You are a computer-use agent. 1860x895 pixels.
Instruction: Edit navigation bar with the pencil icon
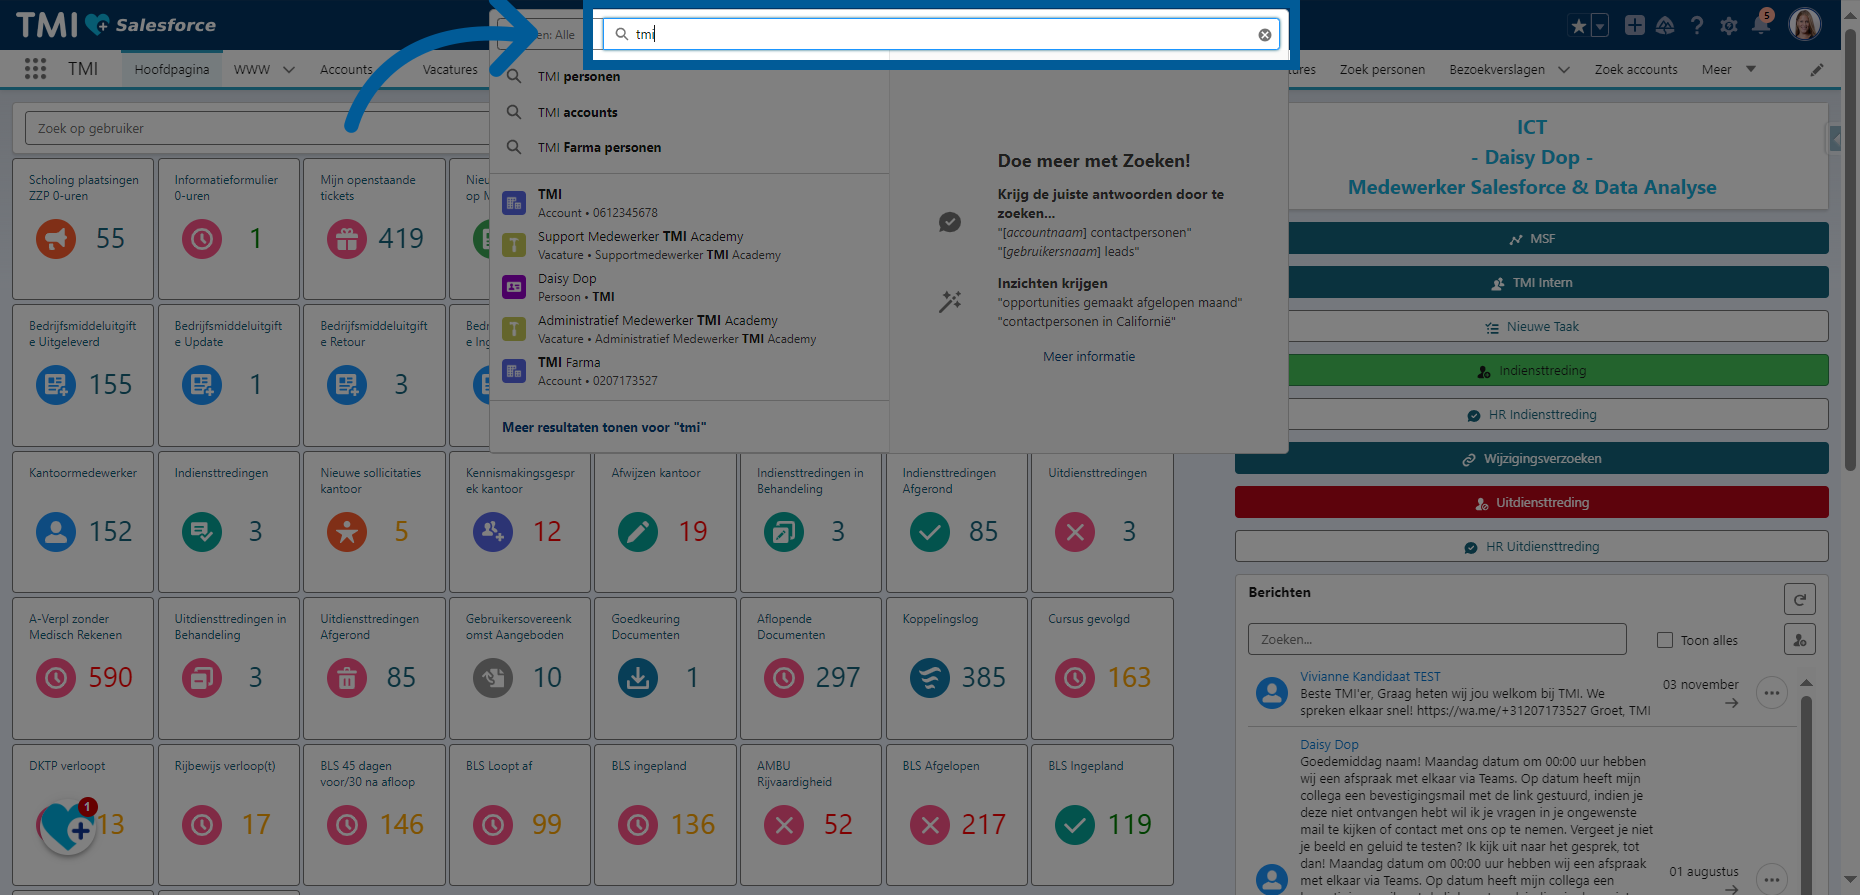click(x=1817, y=70)
